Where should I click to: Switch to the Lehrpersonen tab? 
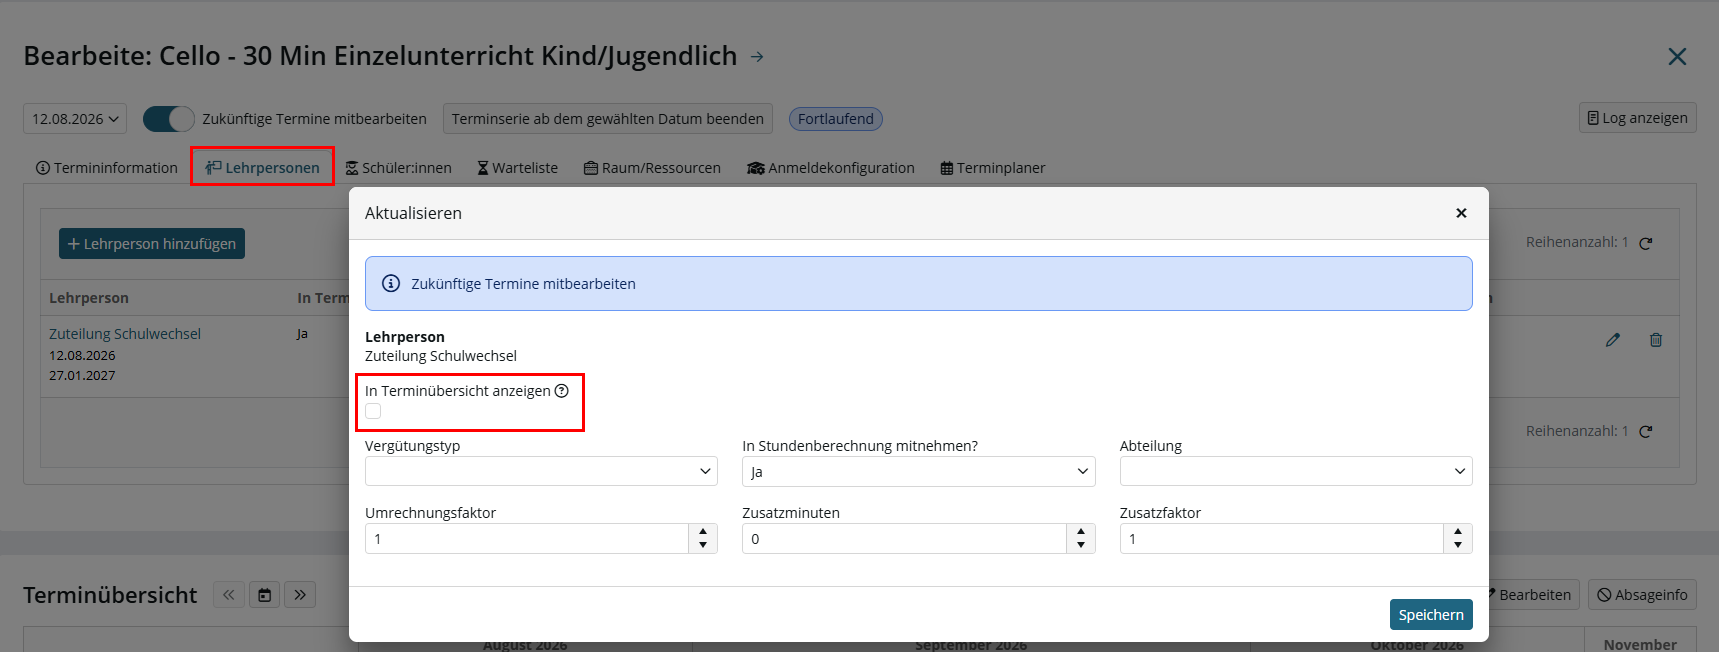coord(263,168)
